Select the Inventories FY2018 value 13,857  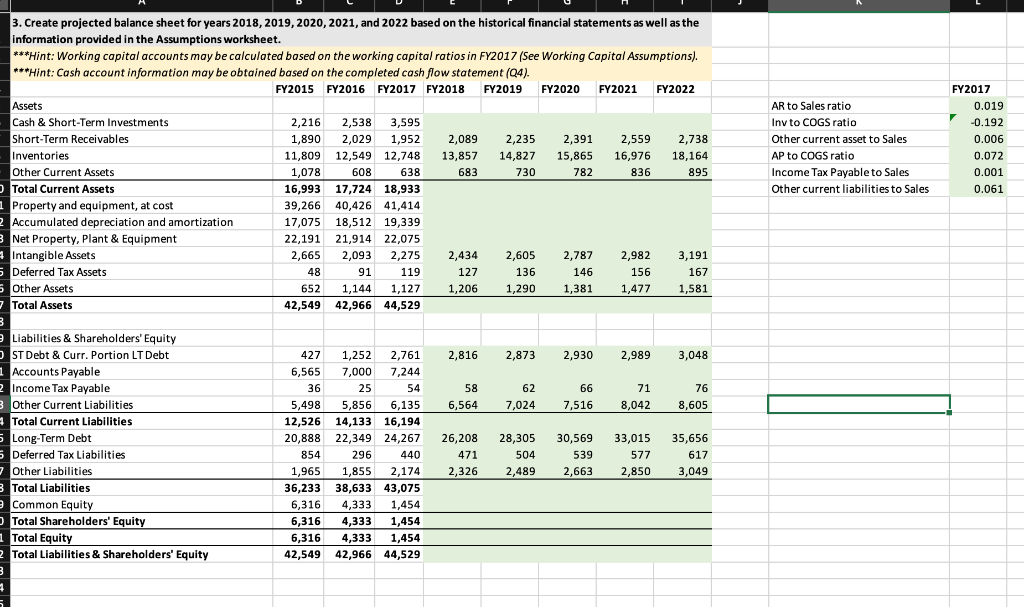tap(458, 155)
